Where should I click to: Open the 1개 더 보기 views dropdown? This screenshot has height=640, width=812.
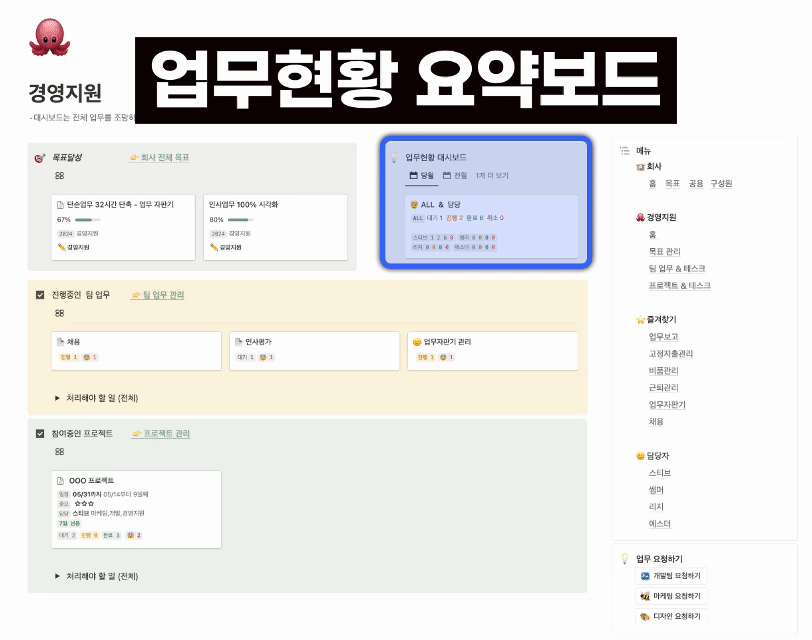point(492,176)
